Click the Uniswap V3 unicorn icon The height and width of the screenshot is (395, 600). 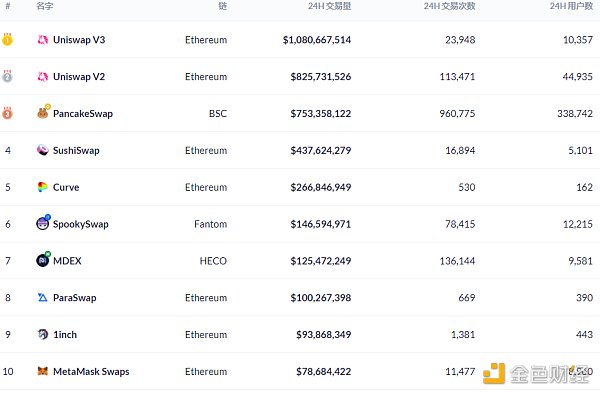click(42, 40)
